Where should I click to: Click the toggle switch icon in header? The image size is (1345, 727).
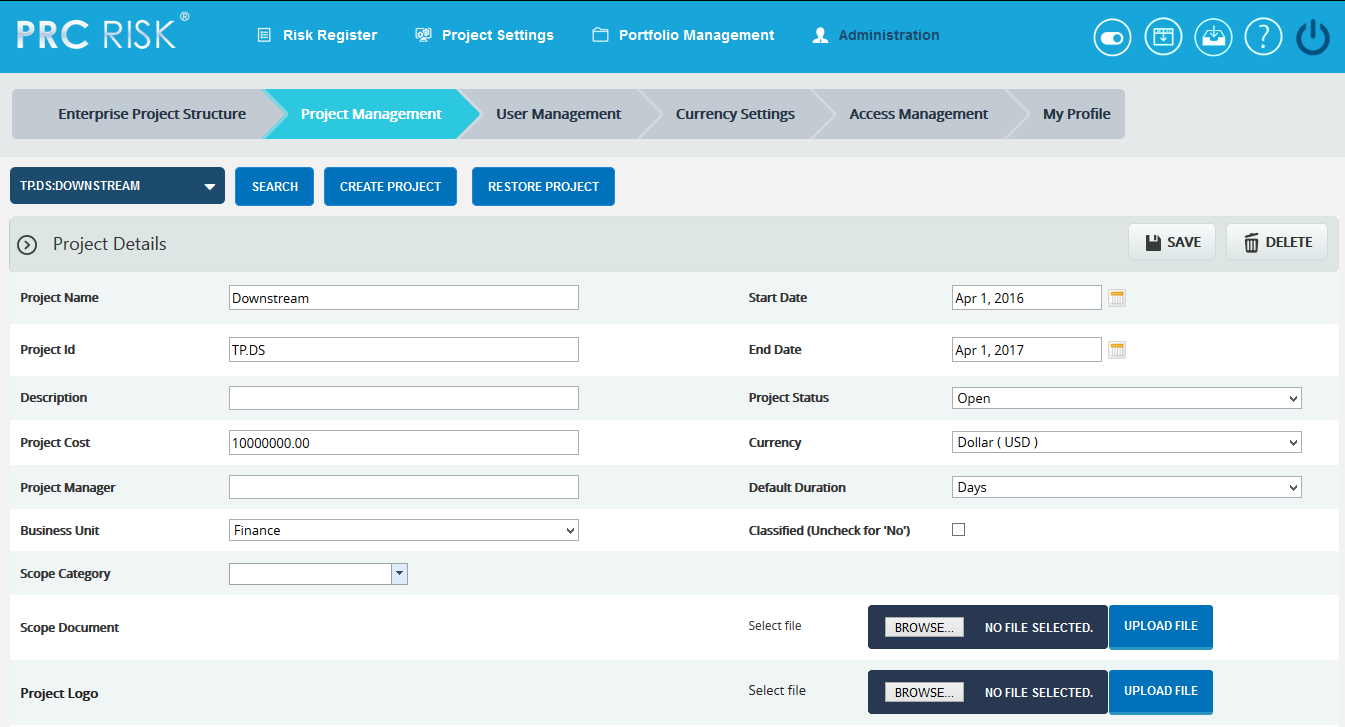pyautogui.click(x=1113, y=37)
